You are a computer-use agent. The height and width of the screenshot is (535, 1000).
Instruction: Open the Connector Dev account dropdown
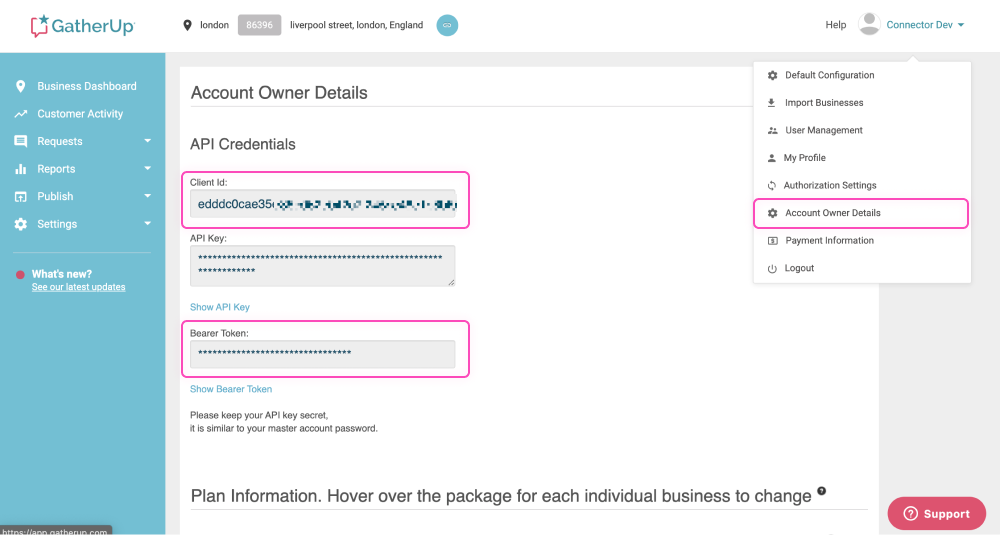[925, 25]
